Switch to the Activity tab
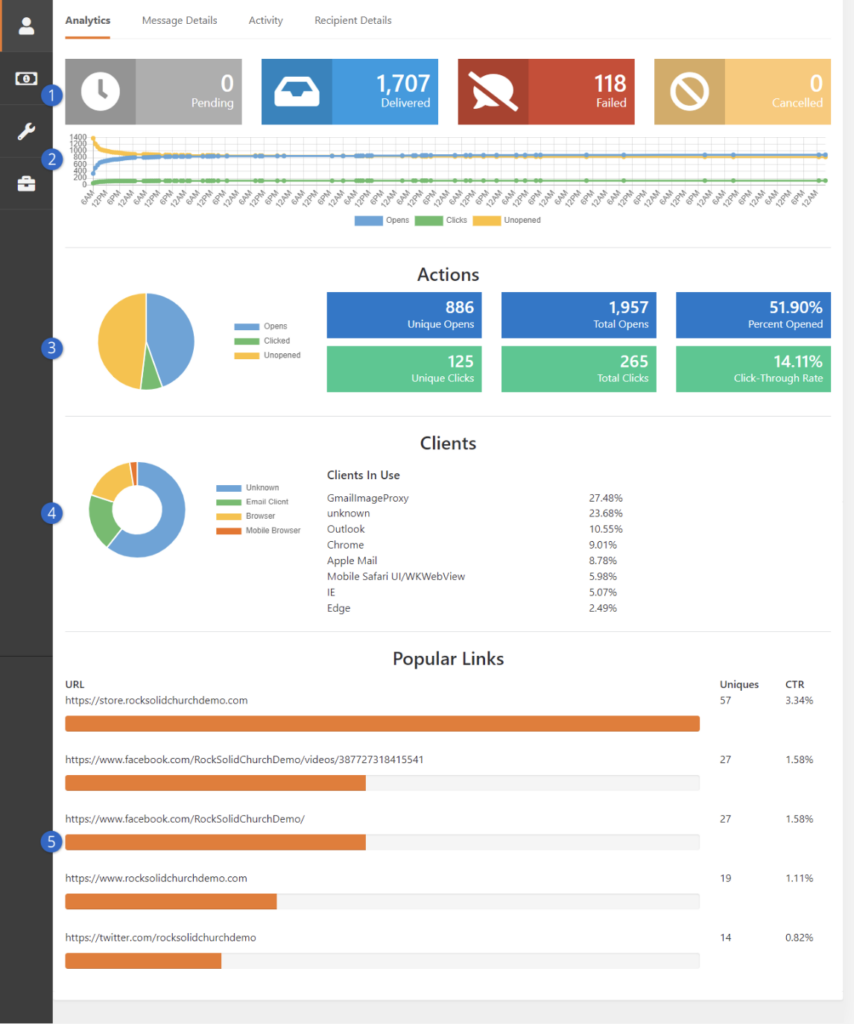The image size is (854, 1024). tap(265, 20)
